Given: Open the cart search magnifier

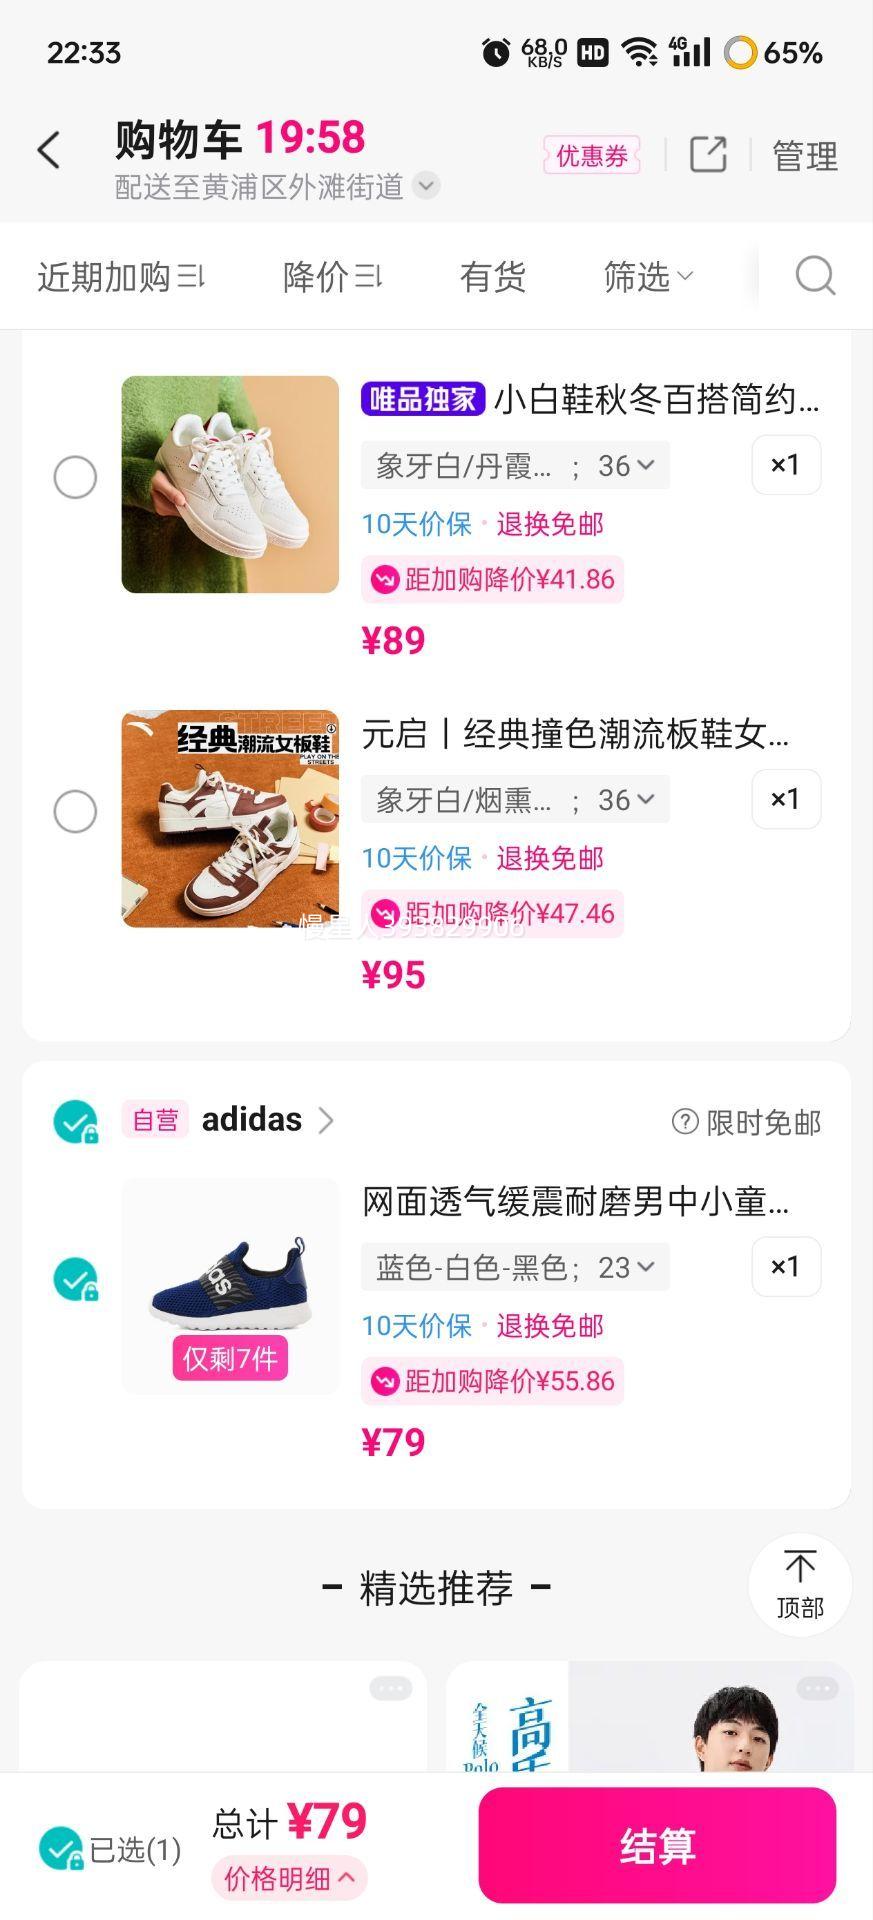Looking at the screenshot, I should click(x=815, y=276).
